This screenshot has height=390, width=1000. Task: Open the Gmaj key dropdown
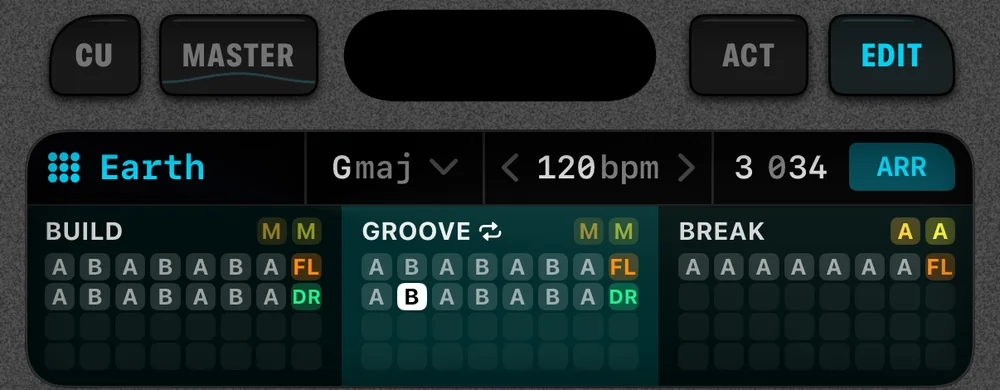tap(395, 168)
